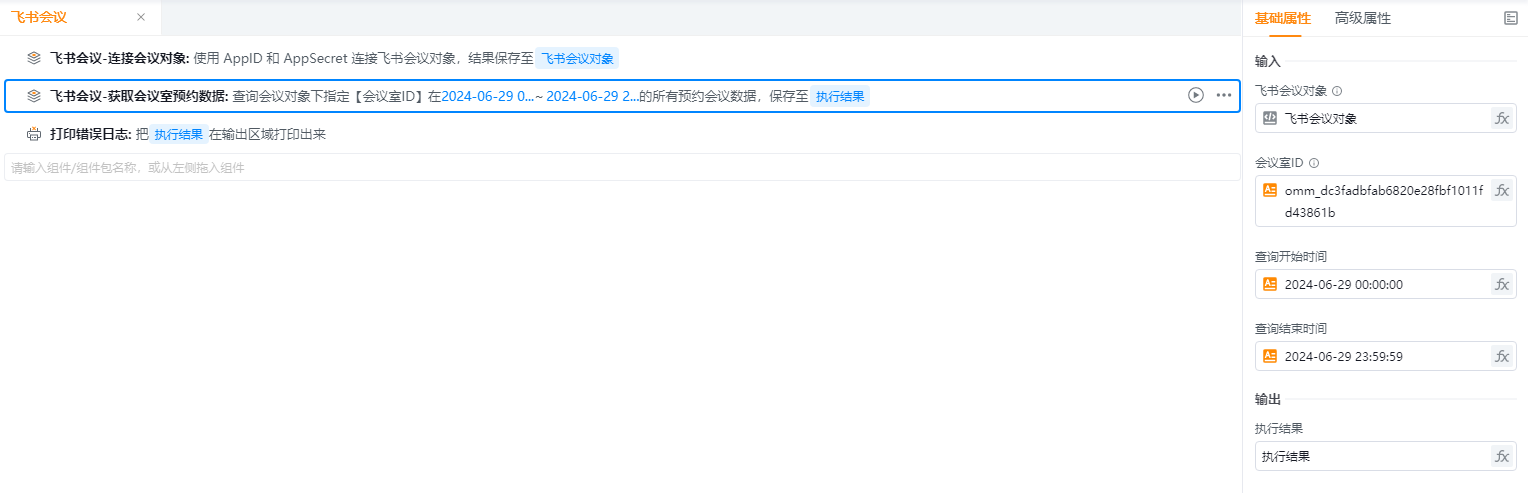Toggle text type icon in 查询开始时间 field

coord(1270,284)
